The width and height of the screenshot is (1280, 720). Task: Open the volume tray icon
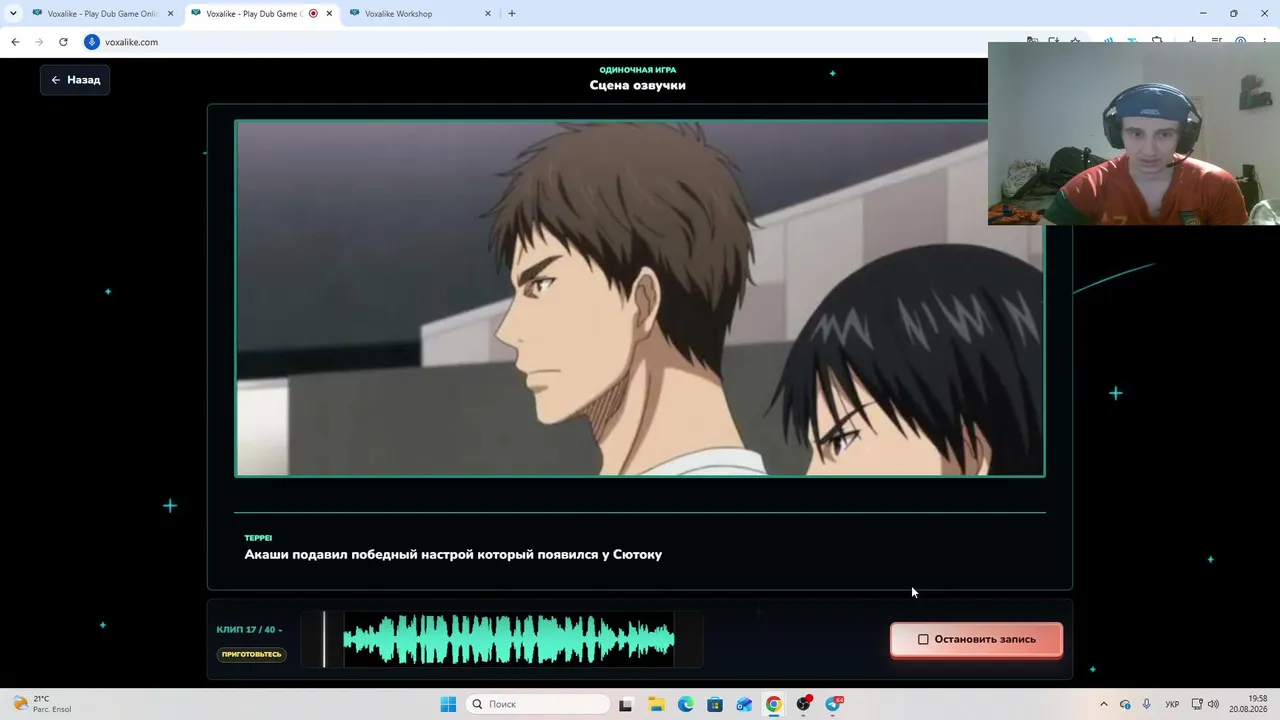(1213, 704)
